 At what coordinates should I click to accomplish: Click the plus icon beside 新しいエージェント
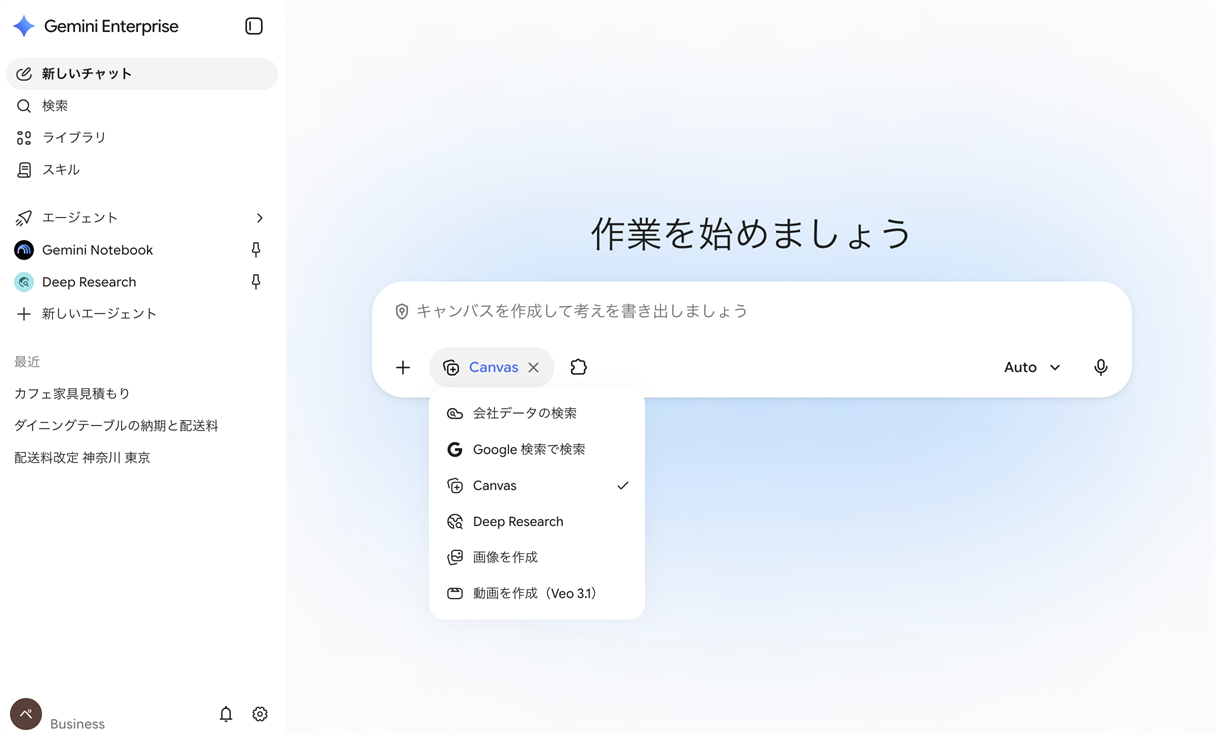24,314
